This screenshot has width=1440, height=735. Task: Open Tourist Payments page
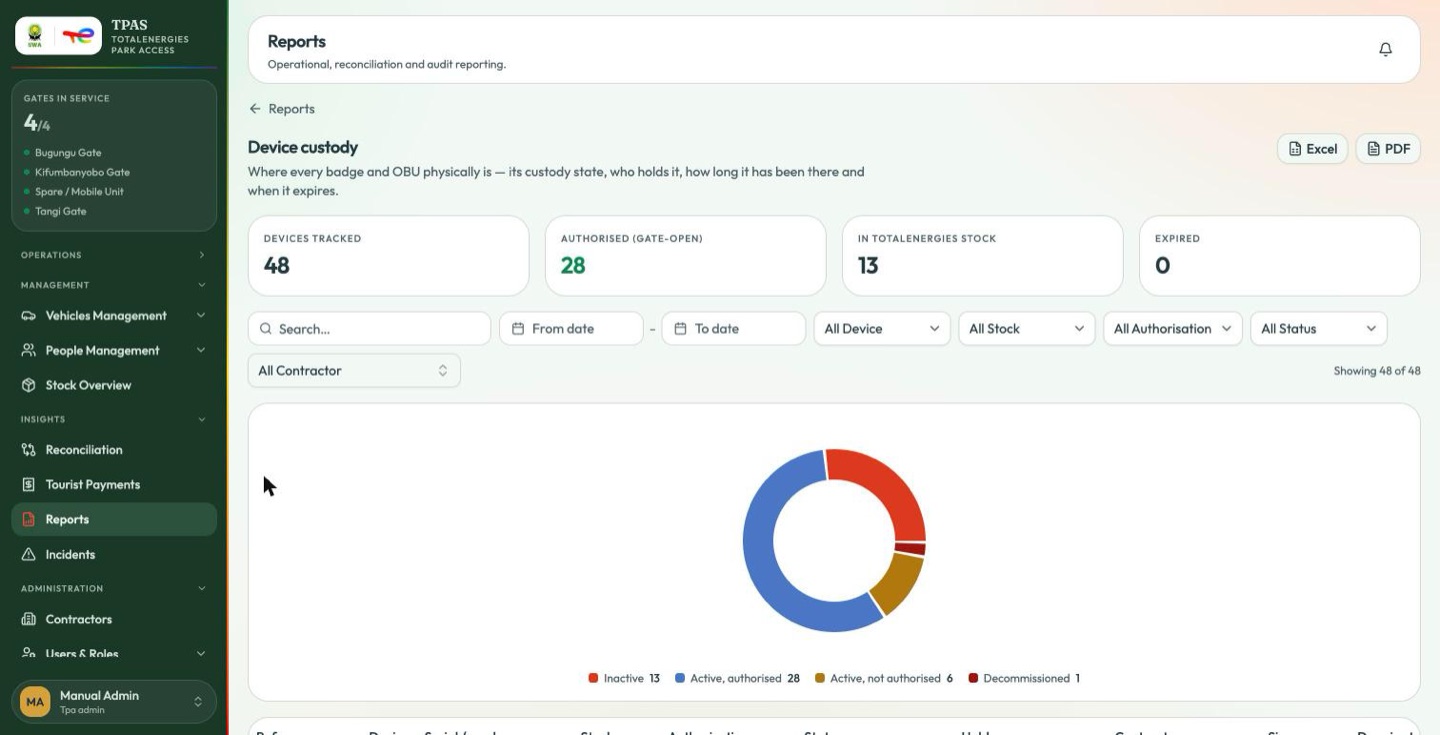coord(114,485)
